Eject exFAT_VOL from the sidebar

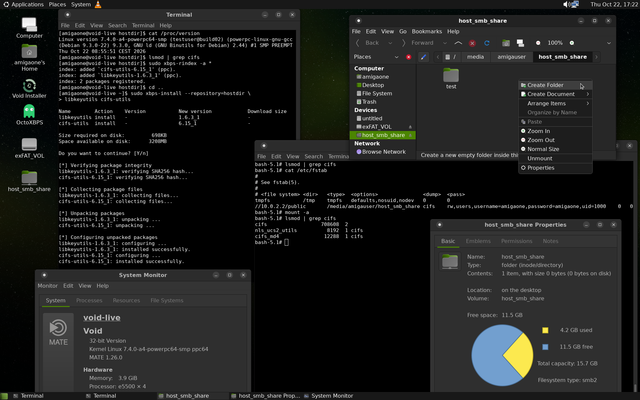pyautogui.click(x=410, y=127)
